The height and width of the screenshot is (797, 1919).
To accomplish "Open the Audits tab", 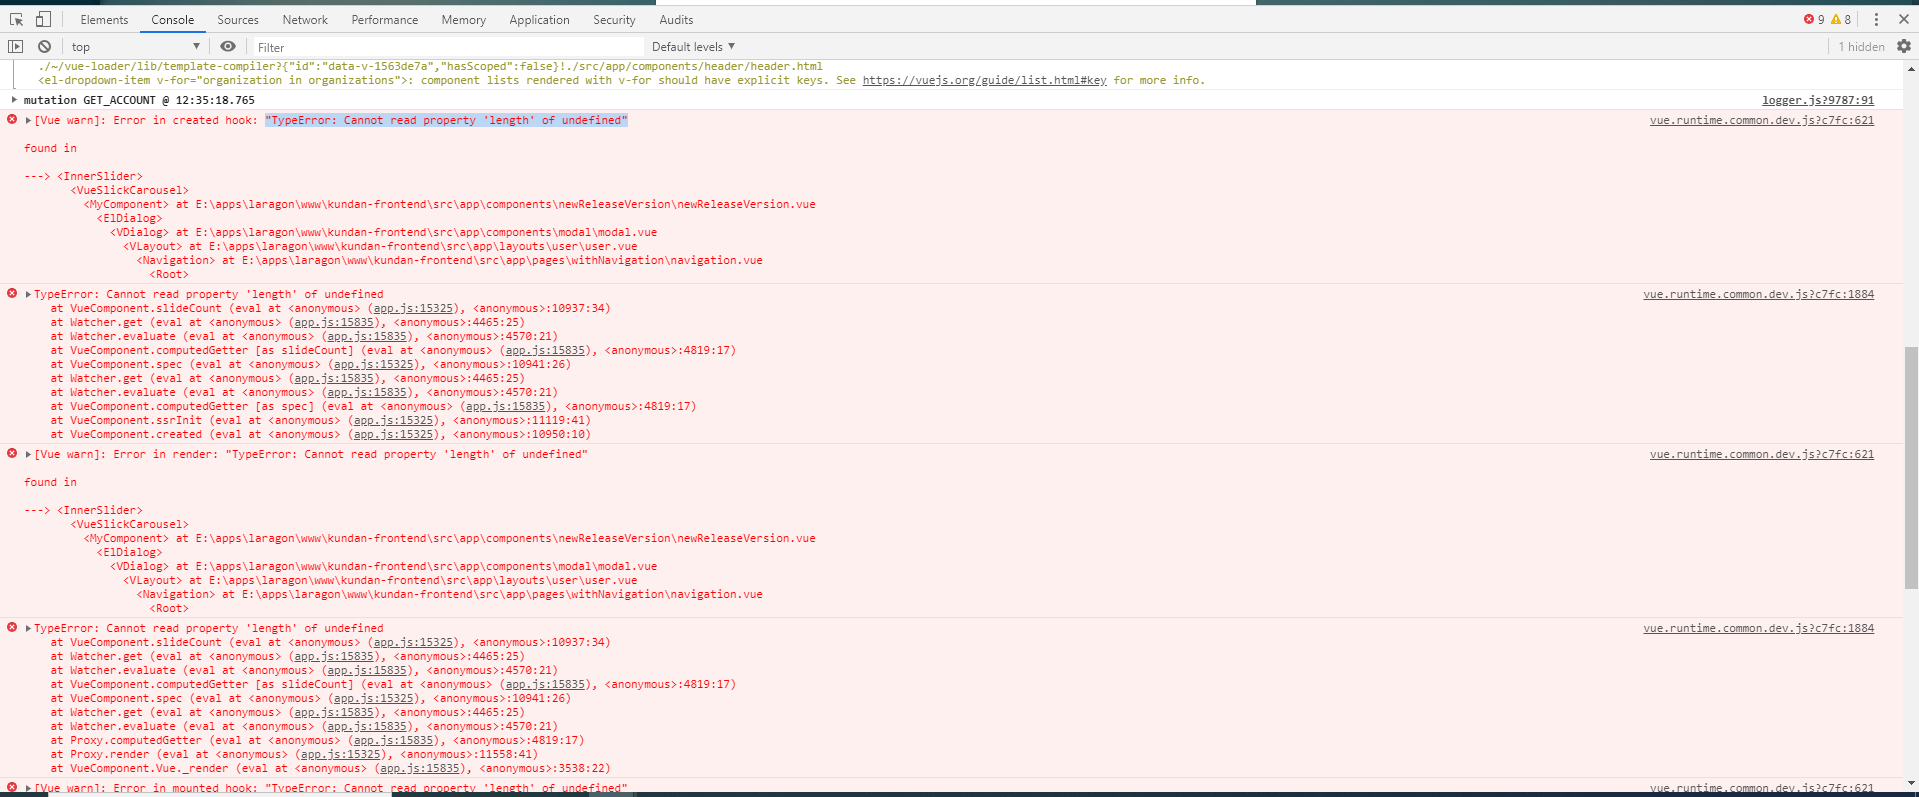I will point(676,20).
